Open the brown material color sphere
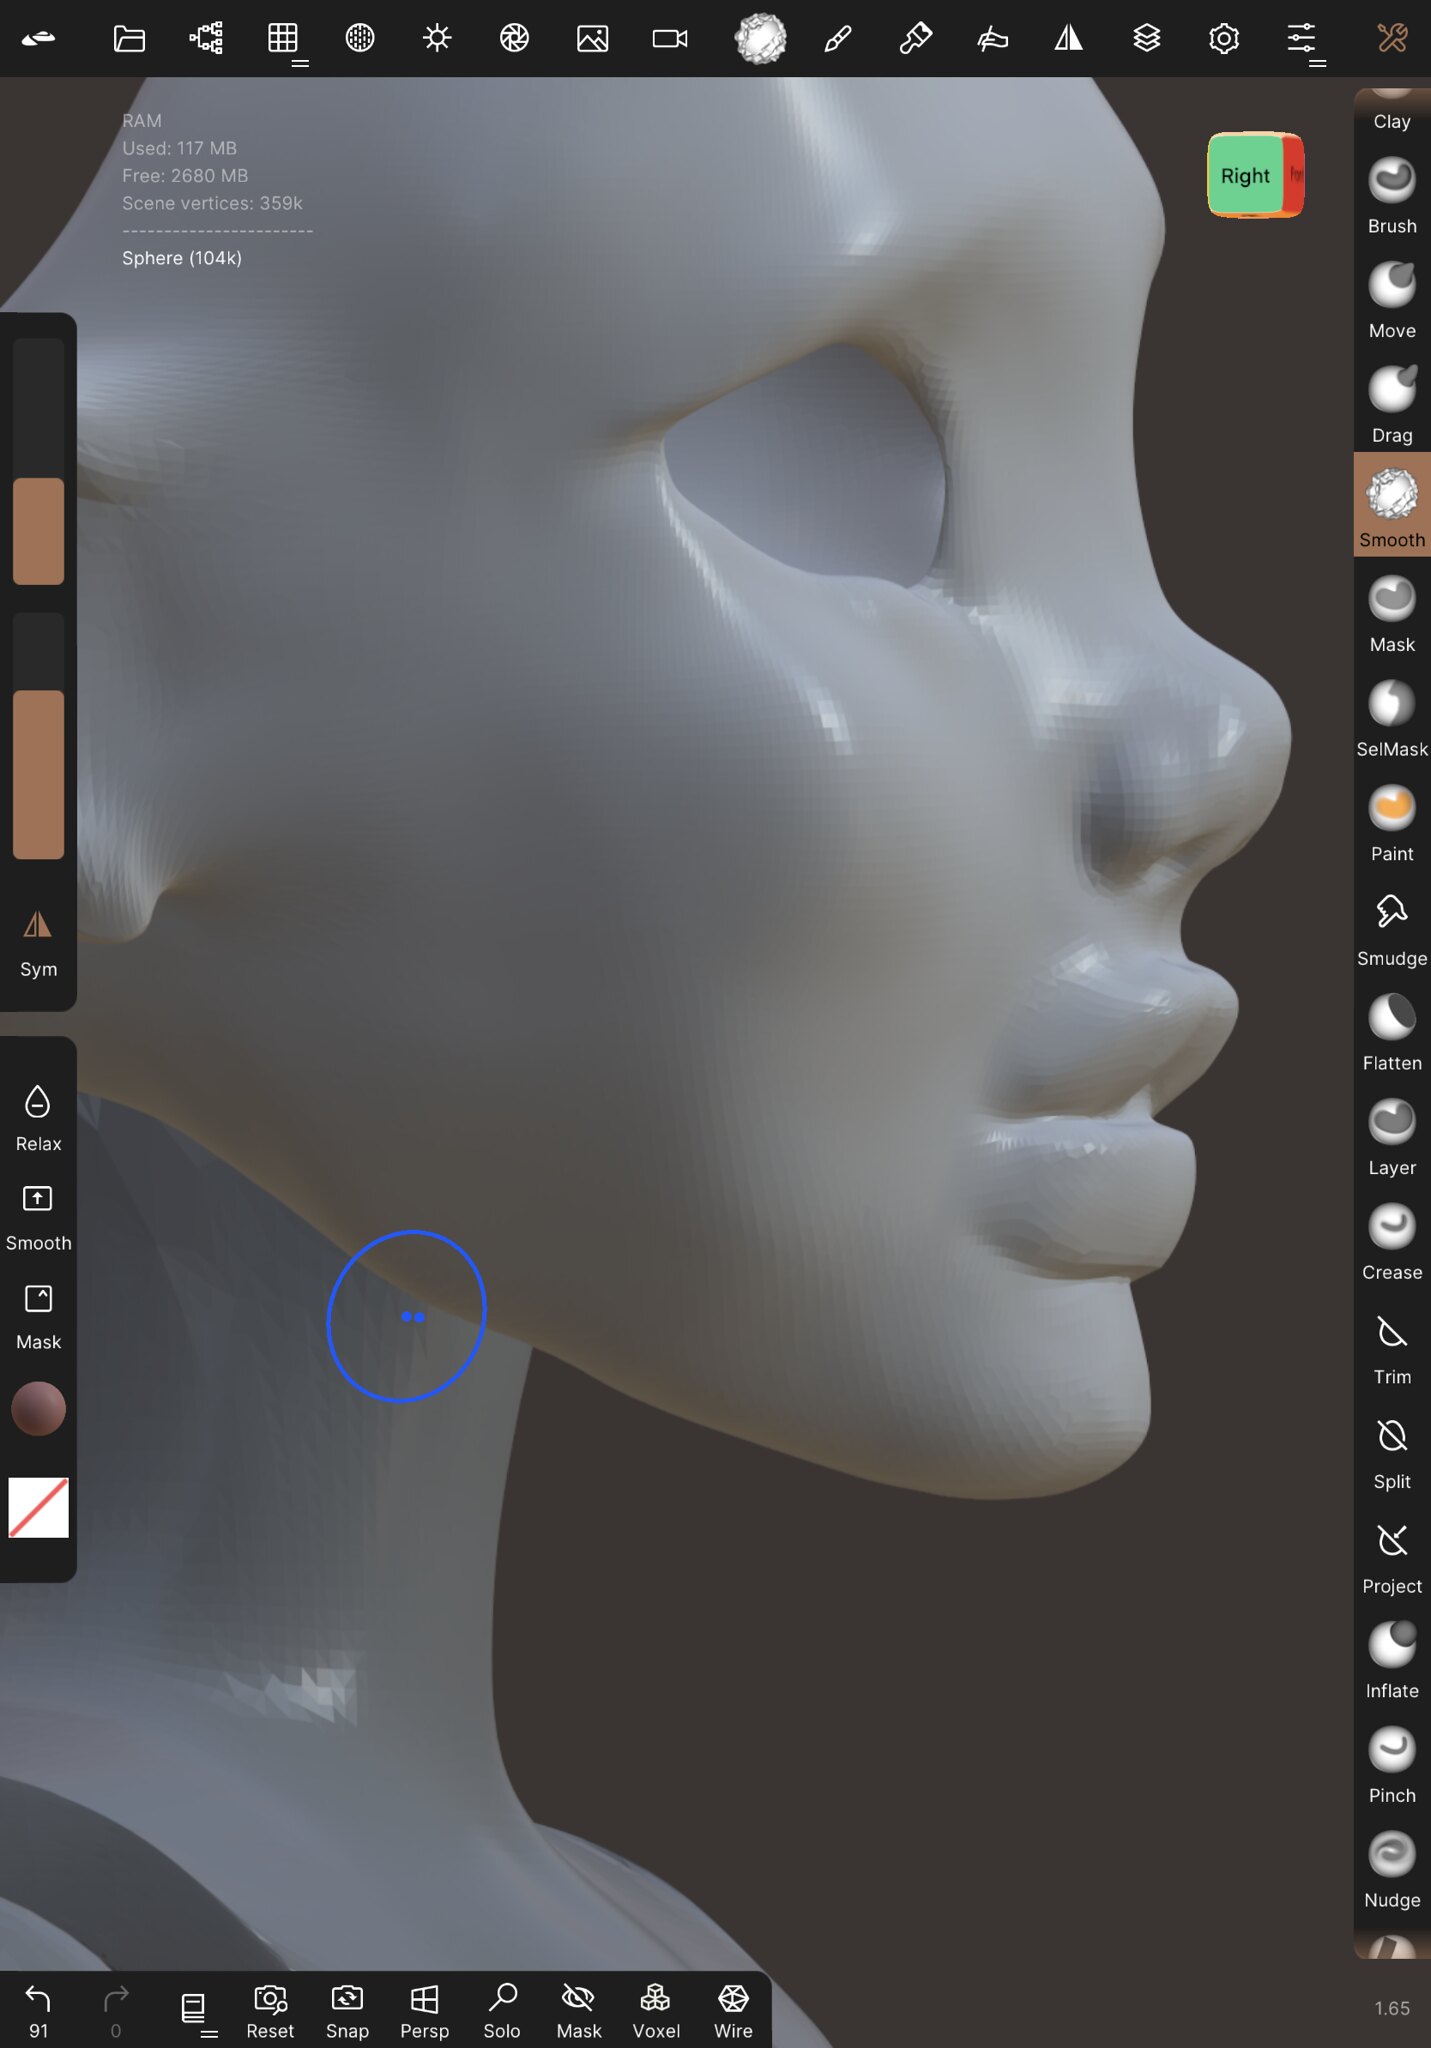Screen dimensions: 1431x2048 [38, 1409]
